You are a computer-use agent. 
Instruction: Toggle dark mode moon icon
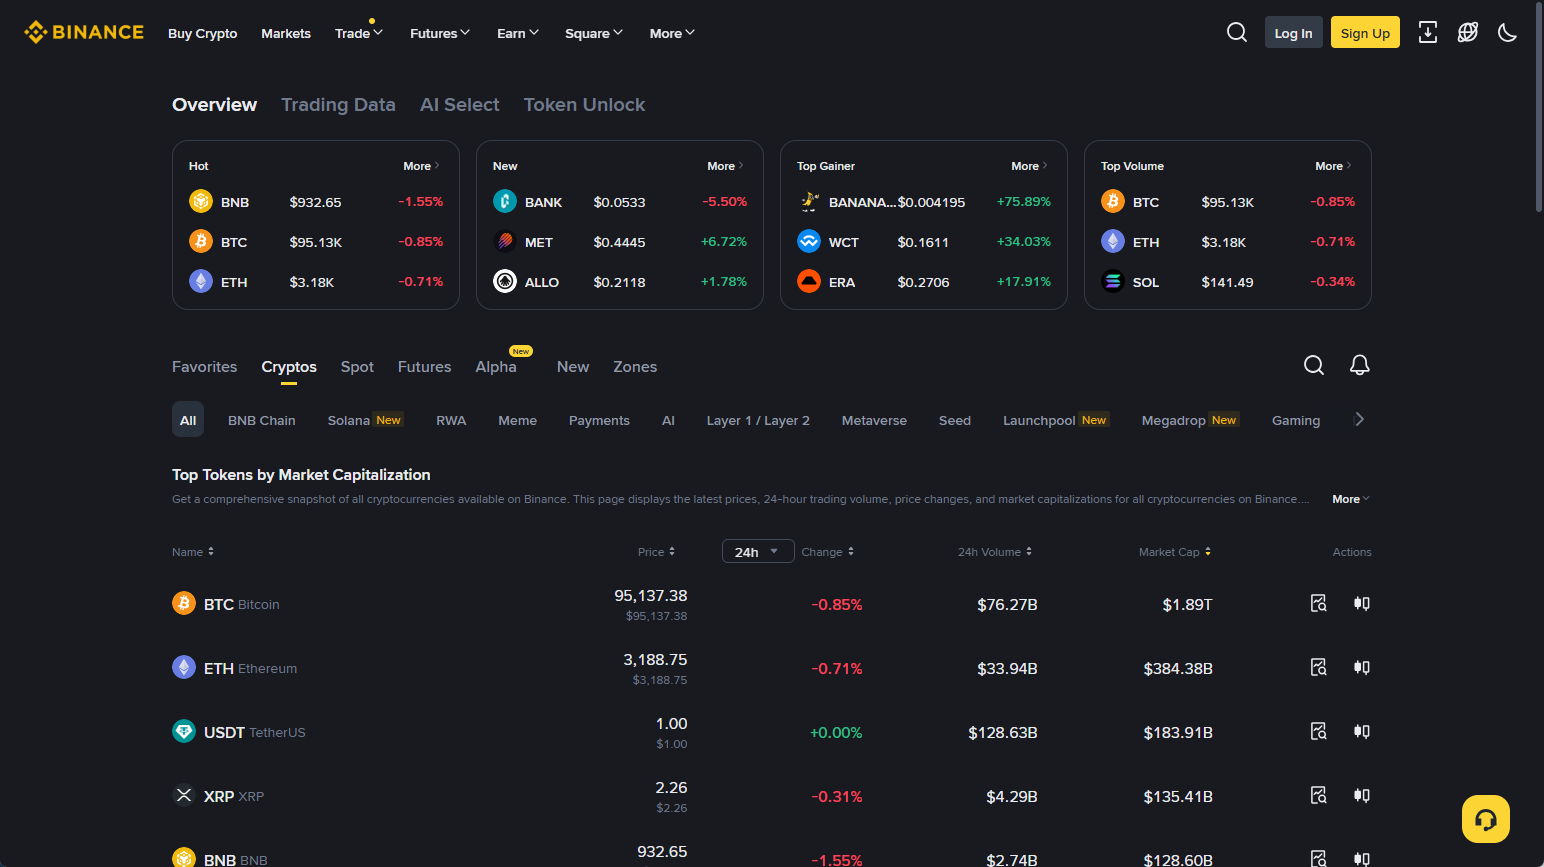1507,33
